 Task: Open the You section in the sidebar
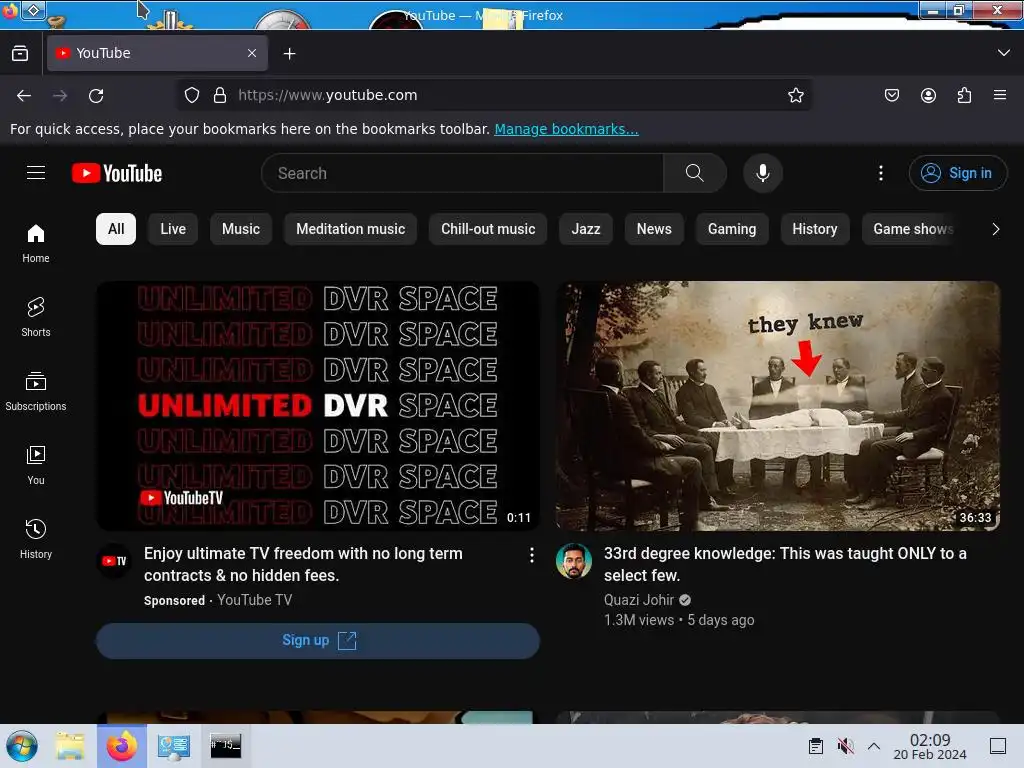pos(36,465)
